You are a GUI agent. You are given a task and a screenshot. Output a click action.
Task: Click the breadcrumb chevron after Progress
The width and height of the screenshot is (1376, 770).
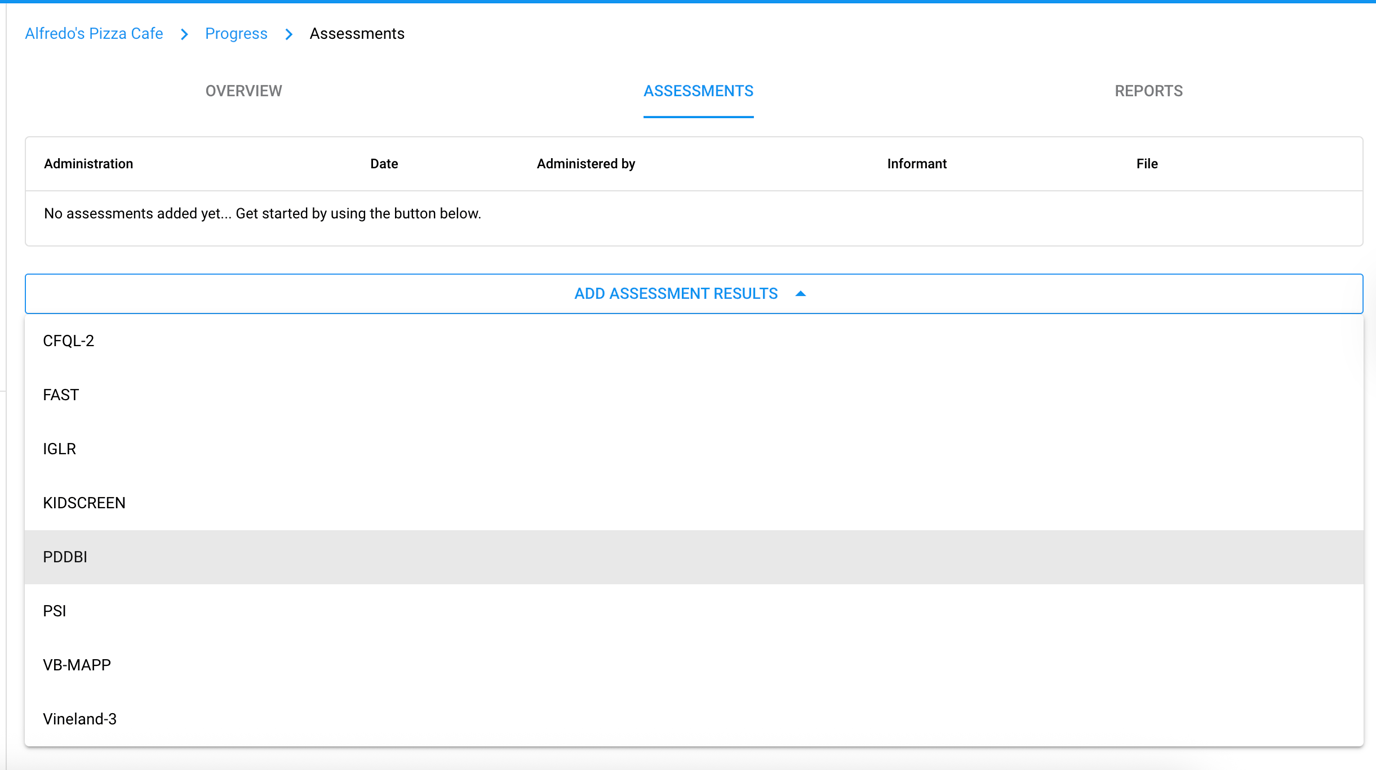point(288,33)
